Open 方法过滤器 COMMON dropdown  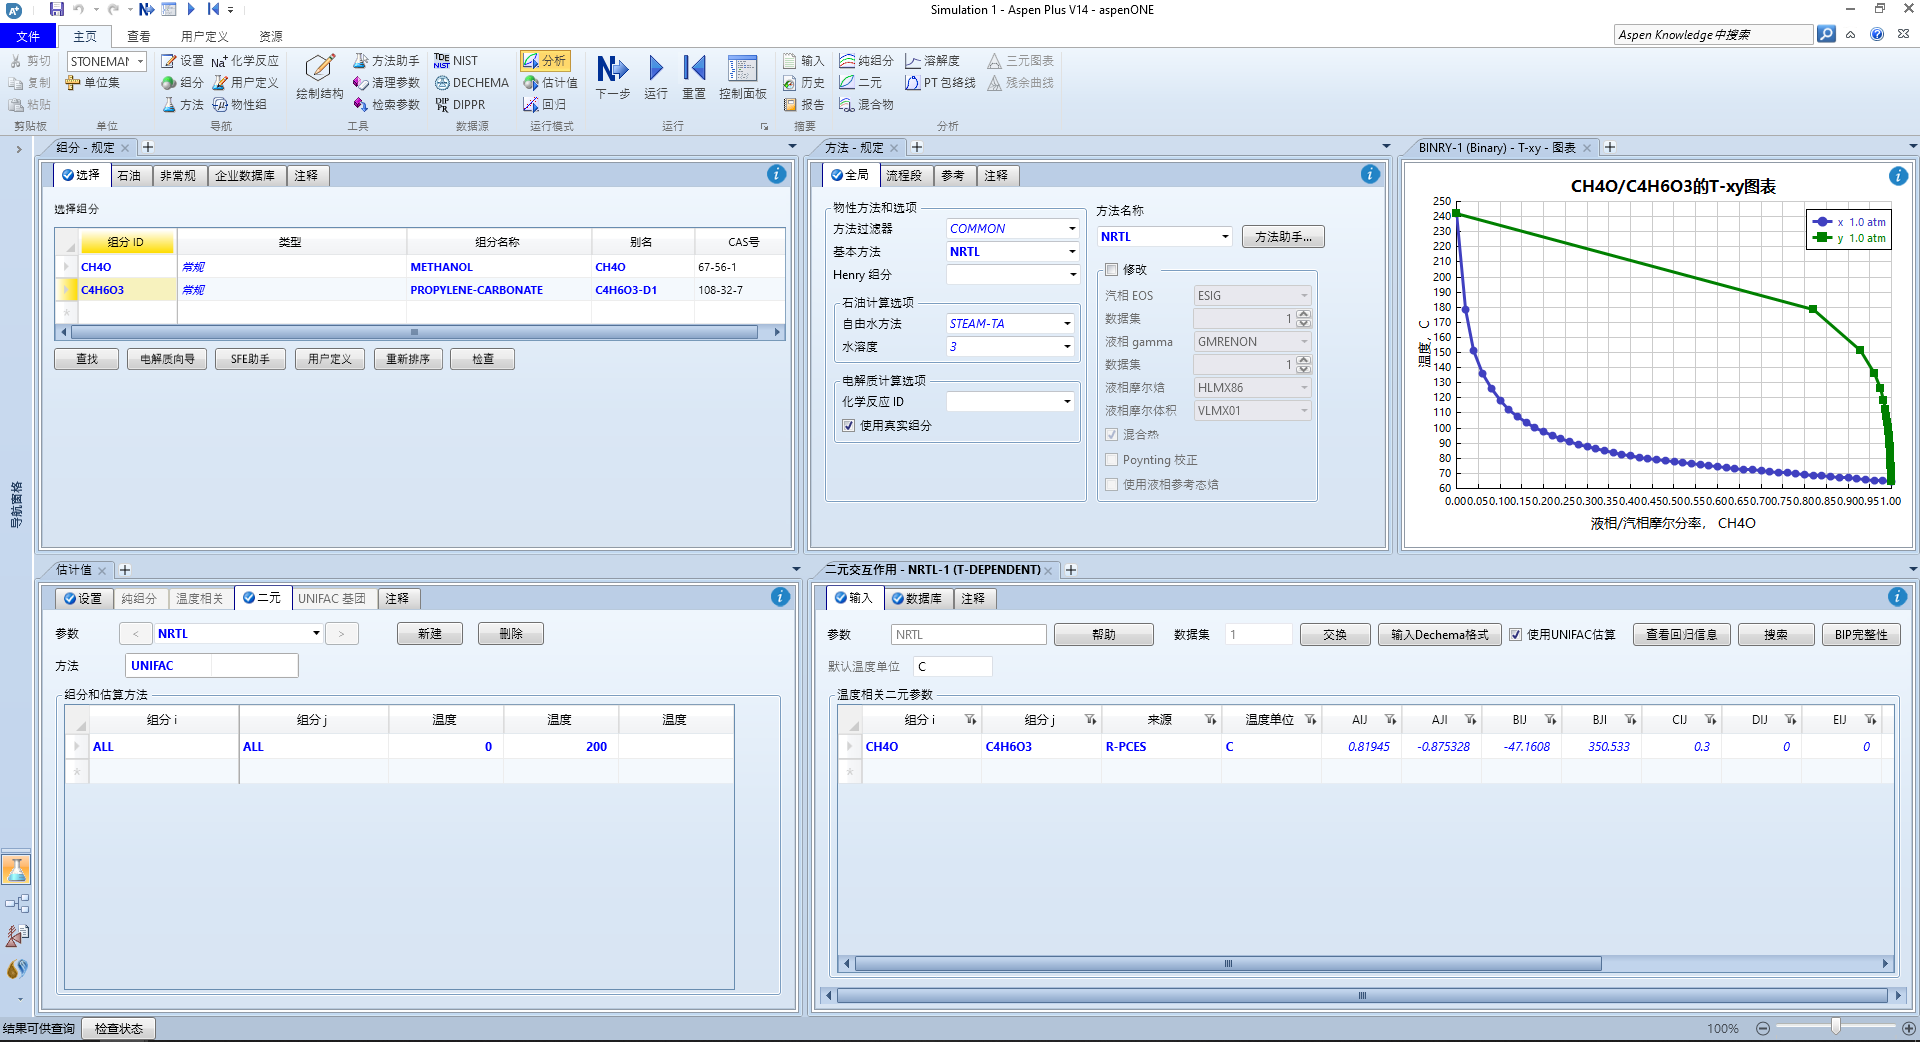(x=1072, y=229)
